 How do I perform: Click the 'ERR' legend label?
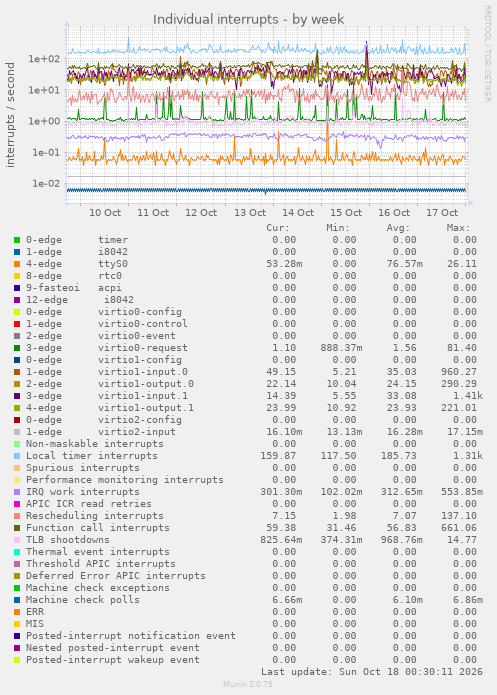(35, 612)
